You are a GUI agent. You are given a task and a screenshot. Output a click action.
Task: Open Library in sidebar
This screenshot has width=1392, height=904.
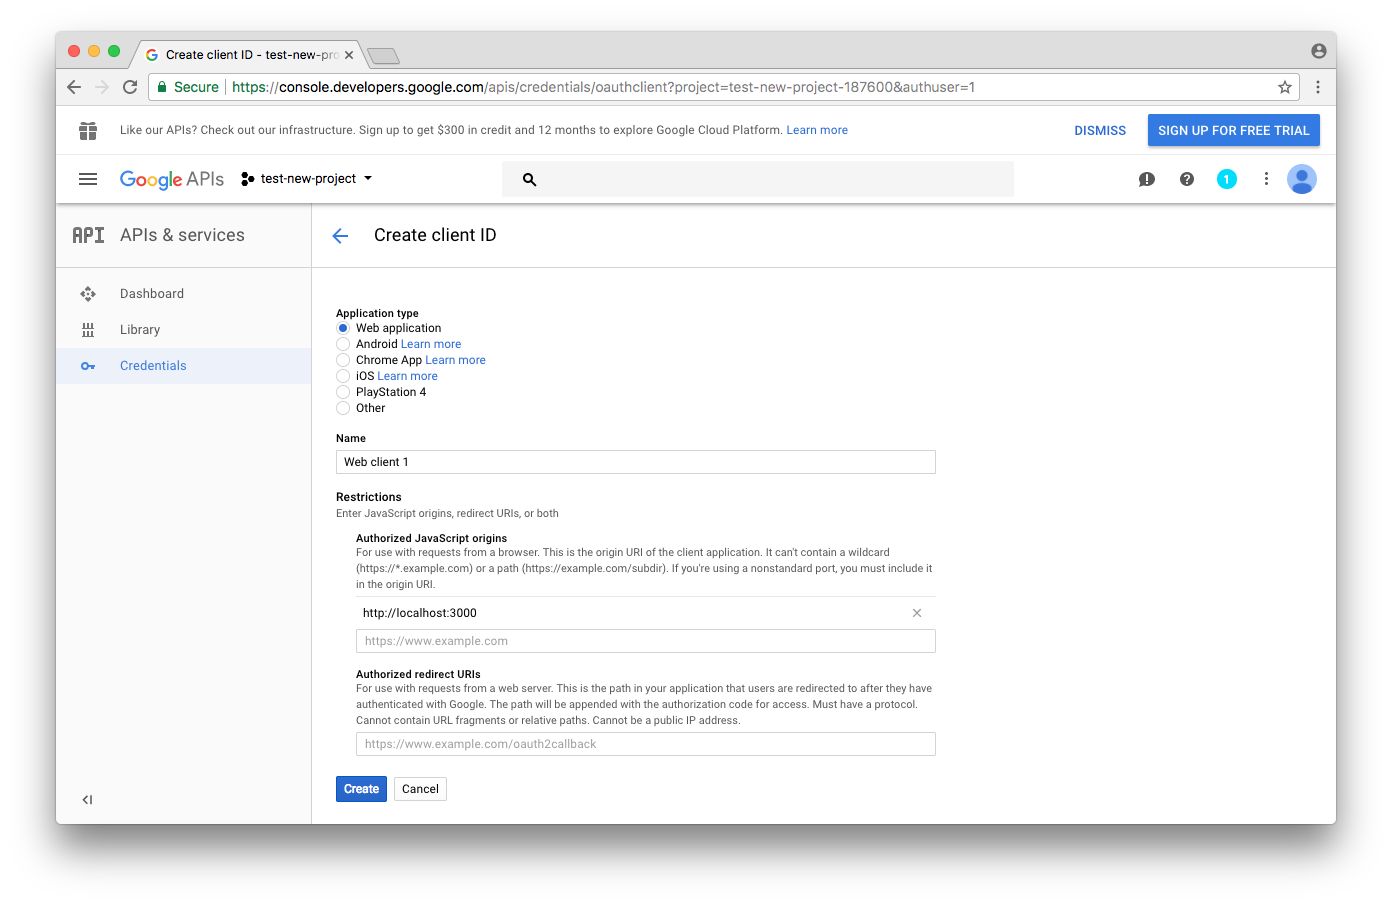point(140,330)
